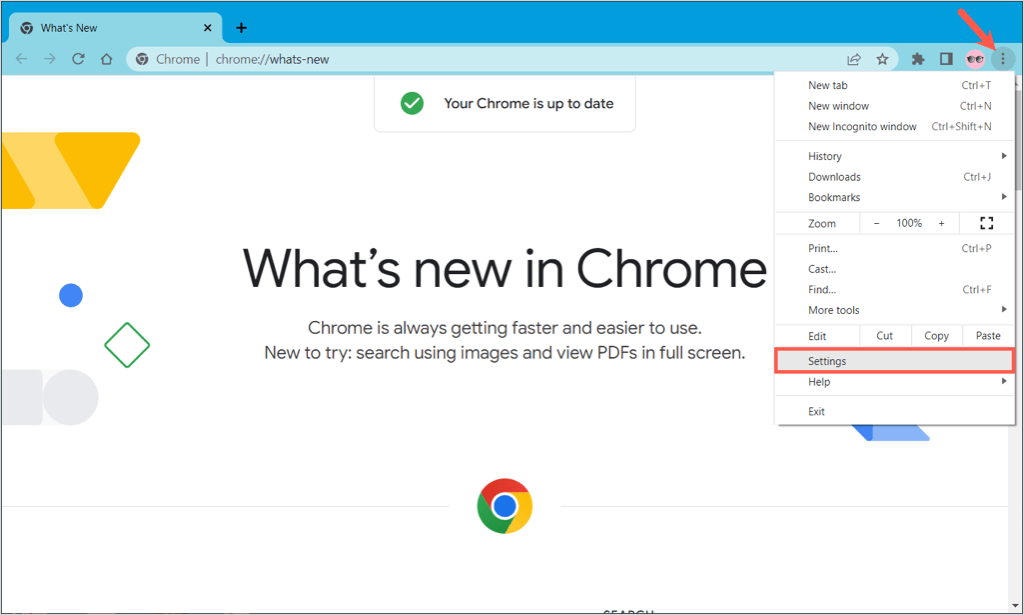Click the Paste button in Edit row
This screenshot has width=1024, height=615.
click(988, 336)
